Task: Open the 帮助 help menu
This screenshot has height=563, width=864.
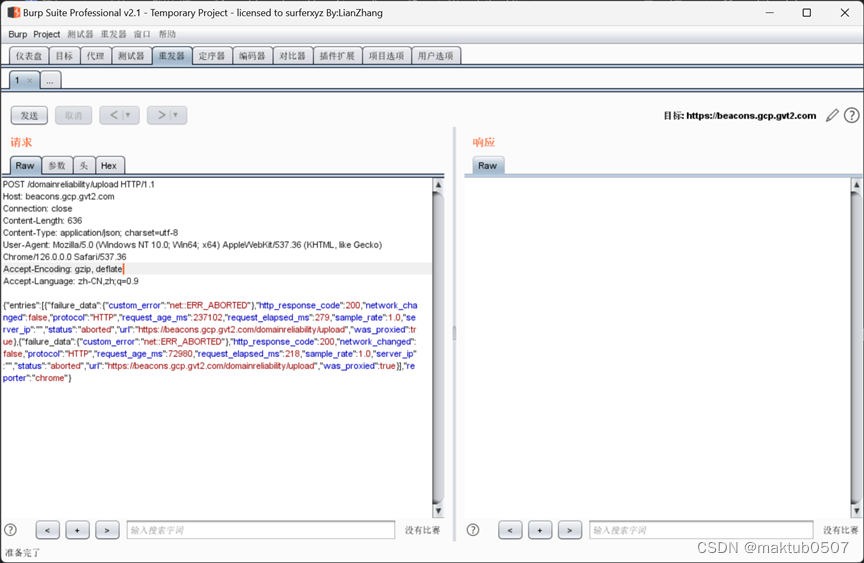Action: coord(168,34)
